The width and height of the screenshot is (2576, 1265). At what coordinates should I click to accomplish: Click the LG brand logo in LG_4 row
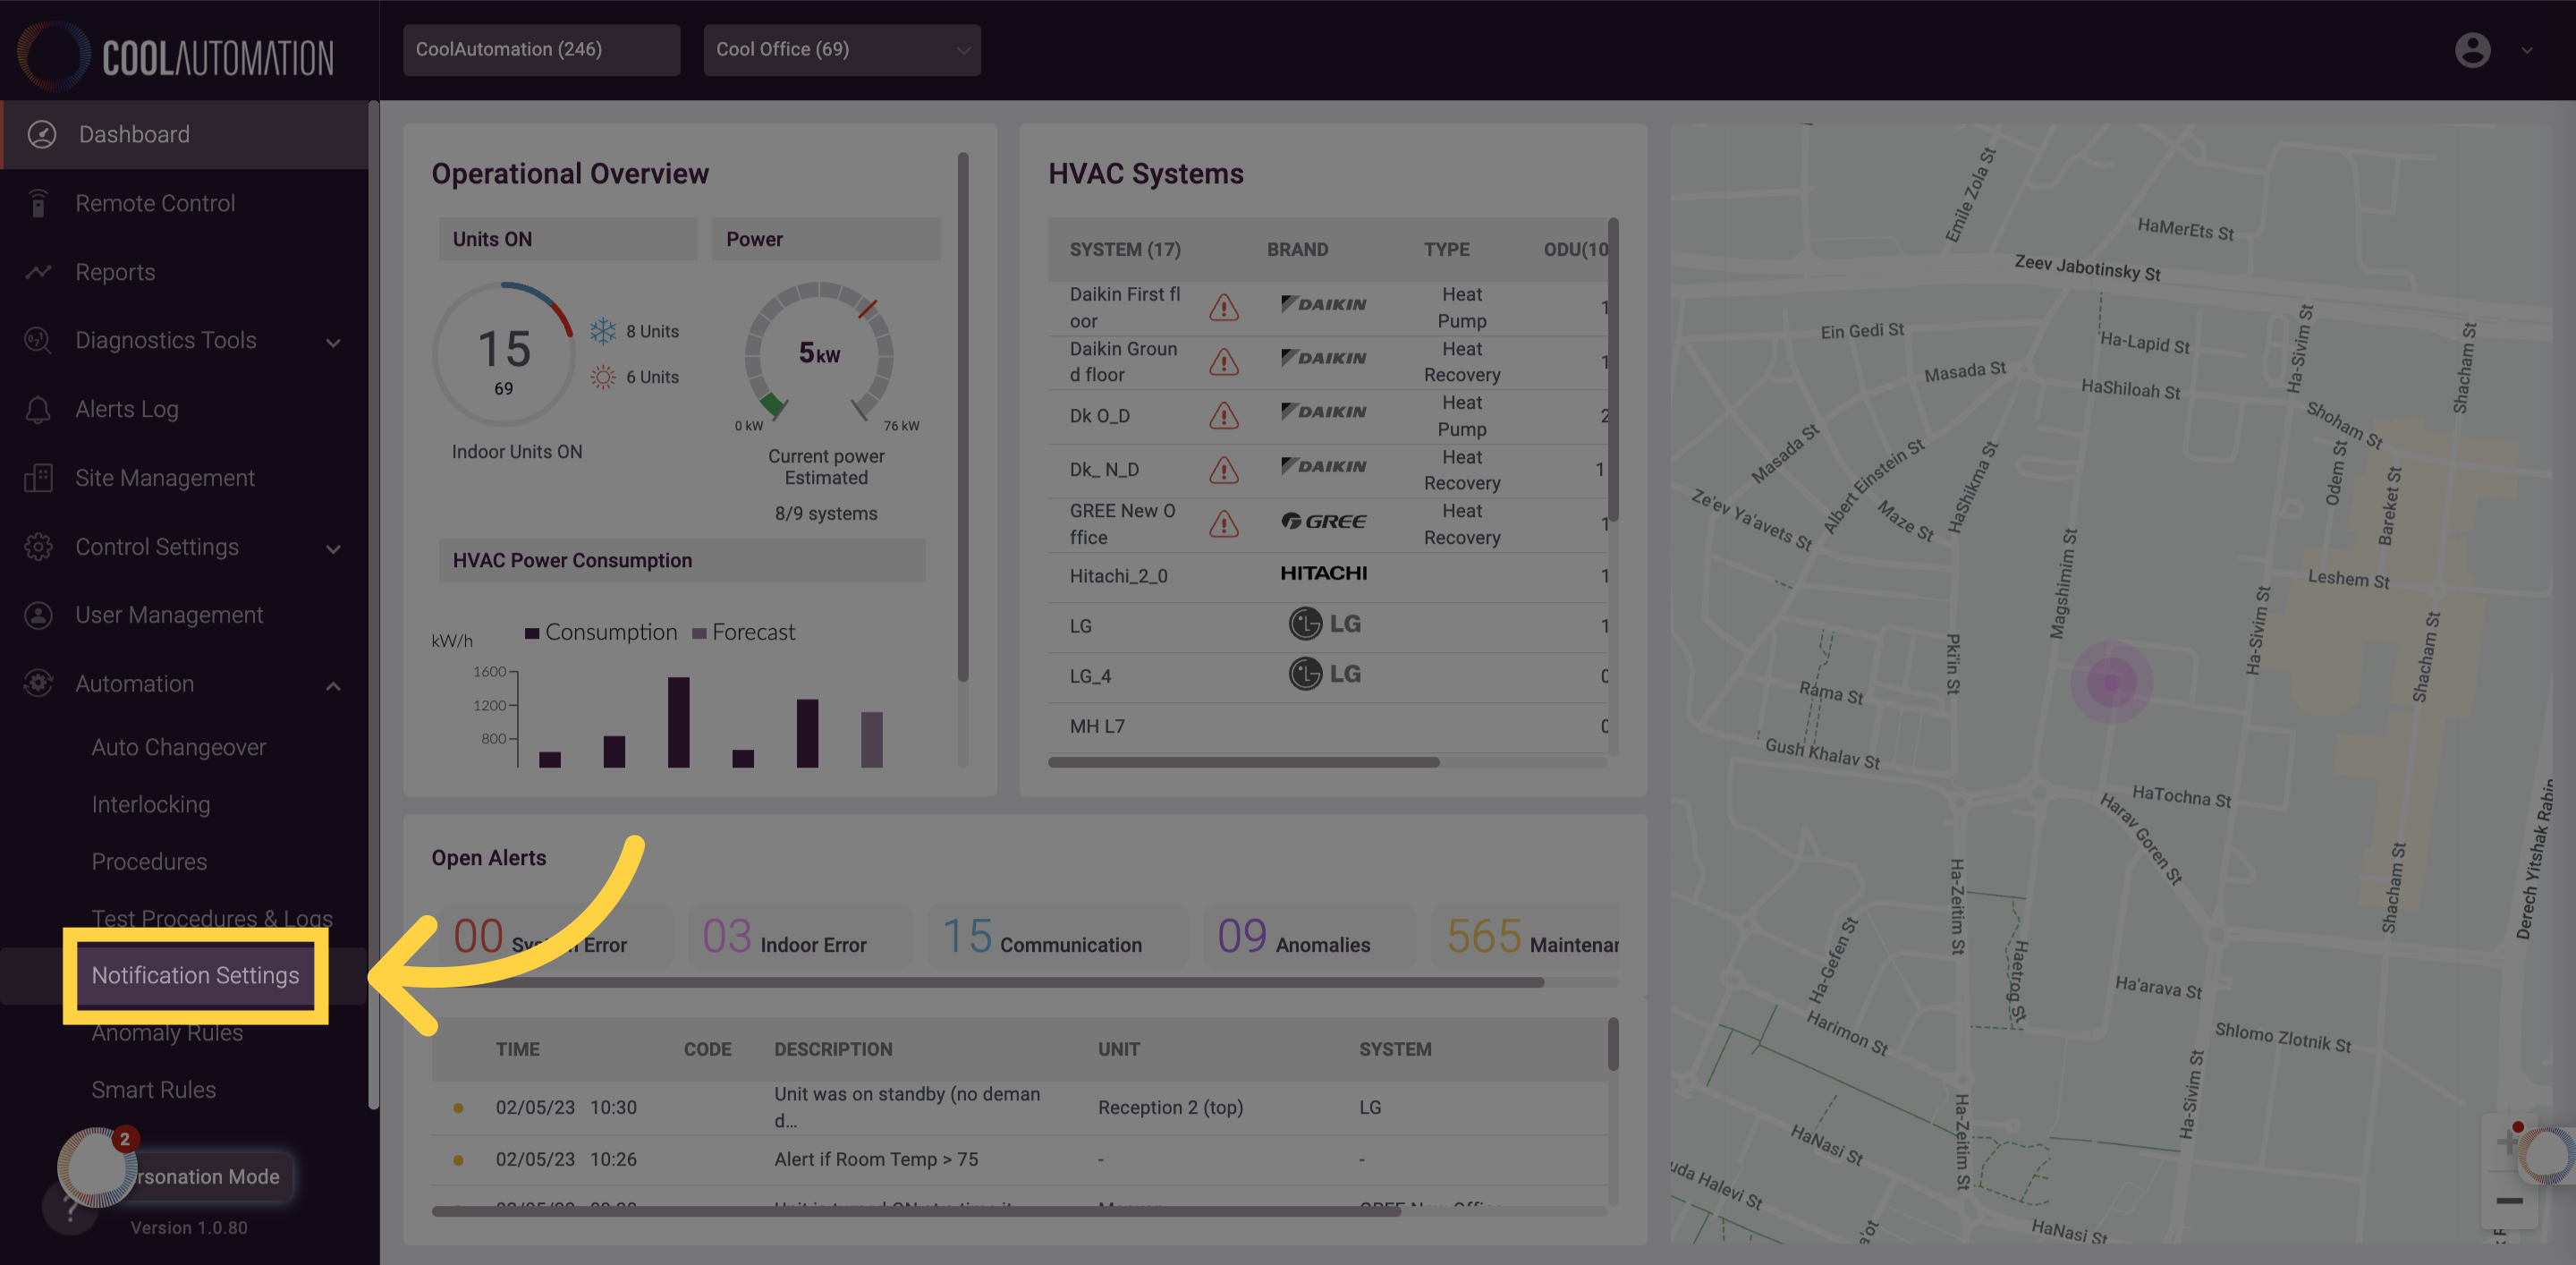pyautogui.click(x=1324, y=674)
